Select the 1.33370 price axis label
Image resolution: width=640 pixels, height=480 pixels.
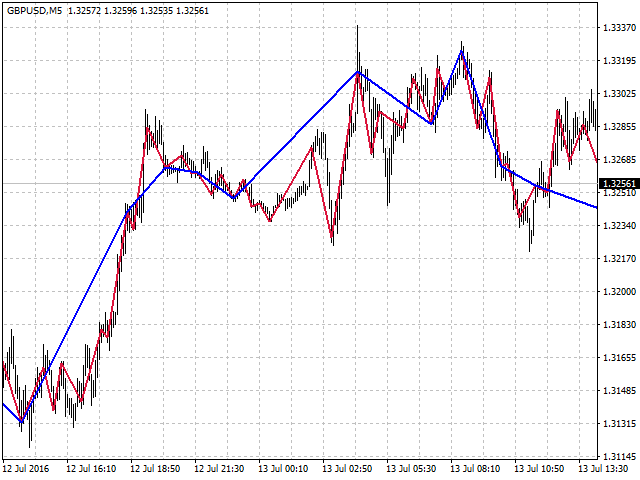[x=619, y=28]
